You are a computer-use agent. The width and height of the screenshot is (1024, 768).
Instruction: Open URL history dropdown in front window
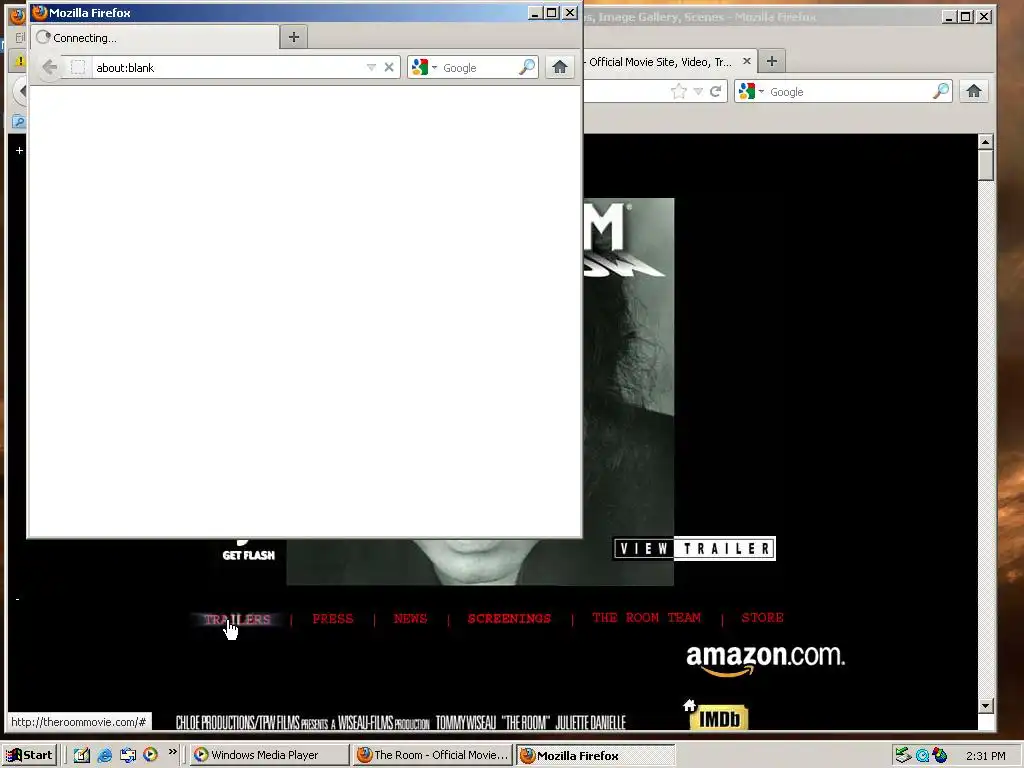pos(371,67)
